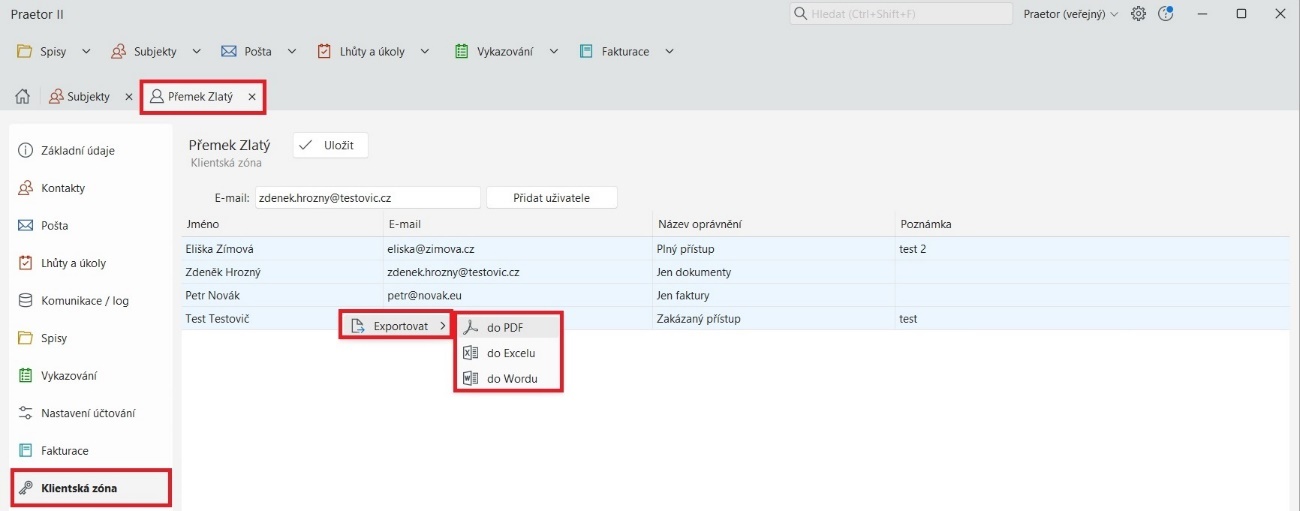Click the petr@novak.eu email cell
The image size is (1300, 511).
coord(518,295)
